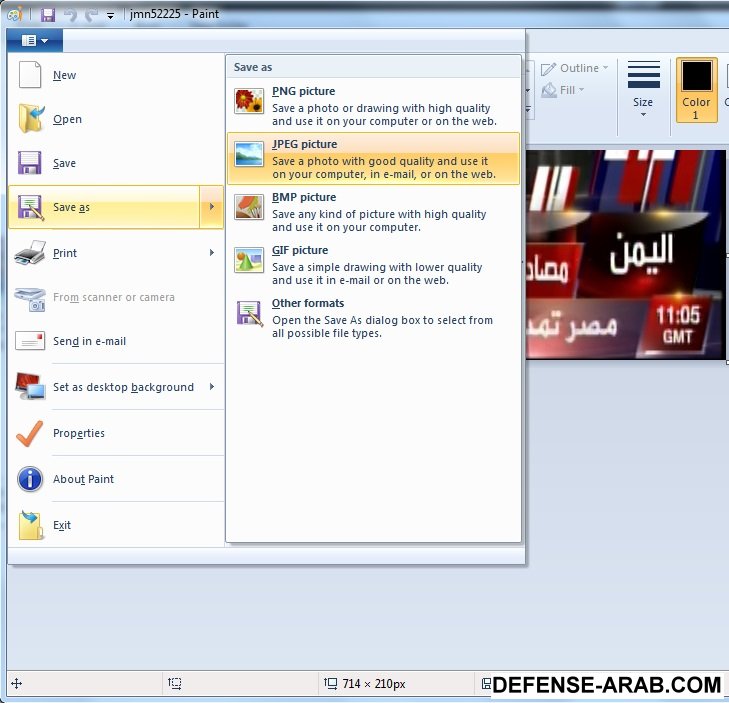Open the Size dropdown in the ribbon

click(x=643, y=90)
